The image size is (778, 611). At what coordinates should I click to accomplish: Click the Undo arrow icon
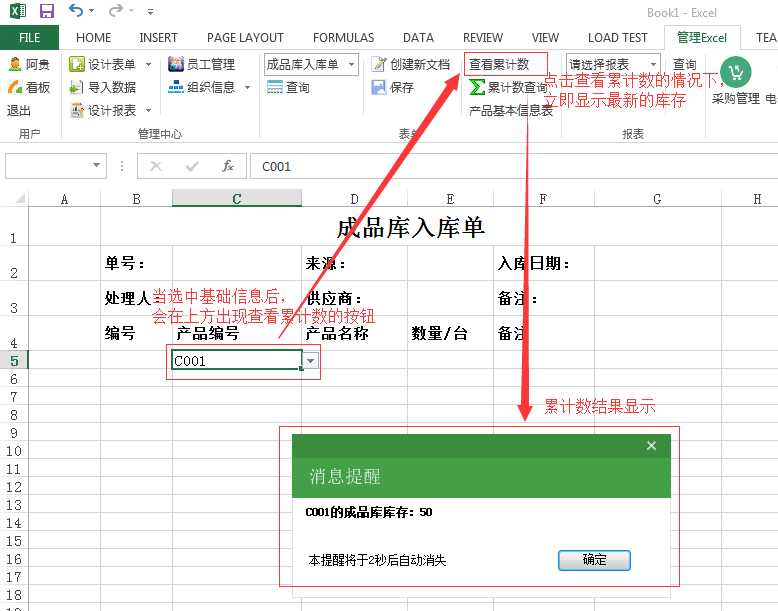(x=75, y=10)
